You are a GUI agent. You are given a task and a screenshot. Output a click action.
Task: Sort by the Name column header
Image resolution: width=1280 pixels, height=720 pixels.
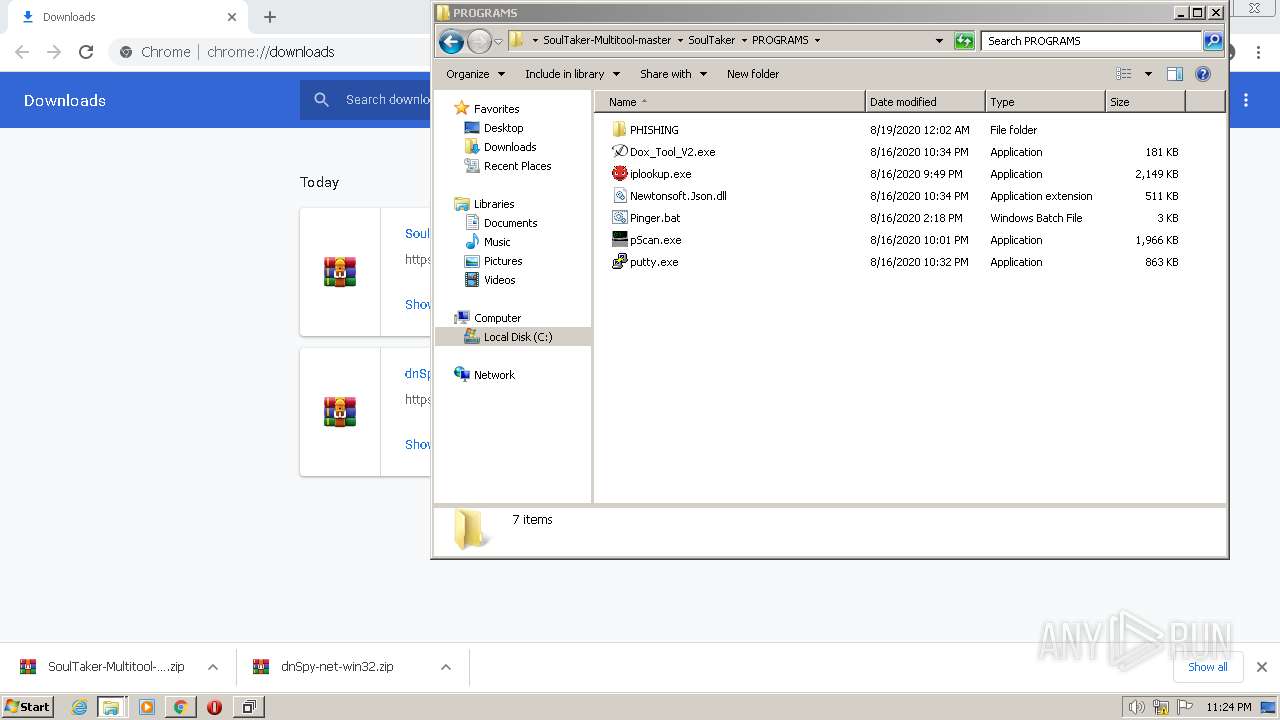[730, 102]
